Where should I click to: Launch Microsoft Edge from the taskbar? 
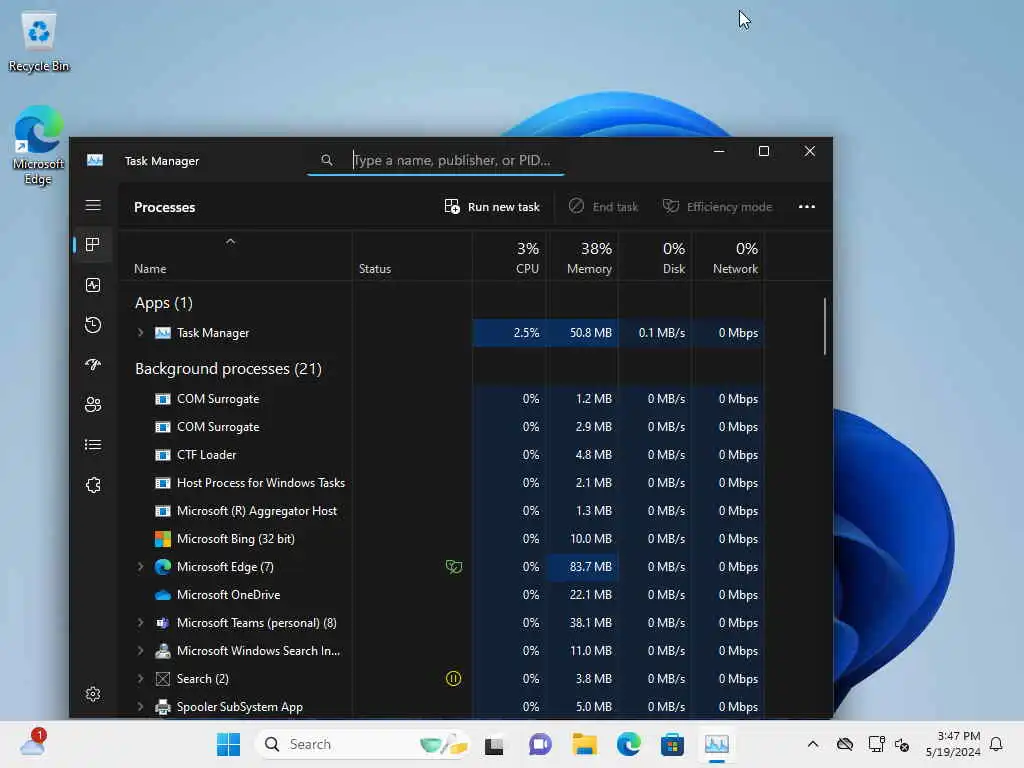coord(628,744)
